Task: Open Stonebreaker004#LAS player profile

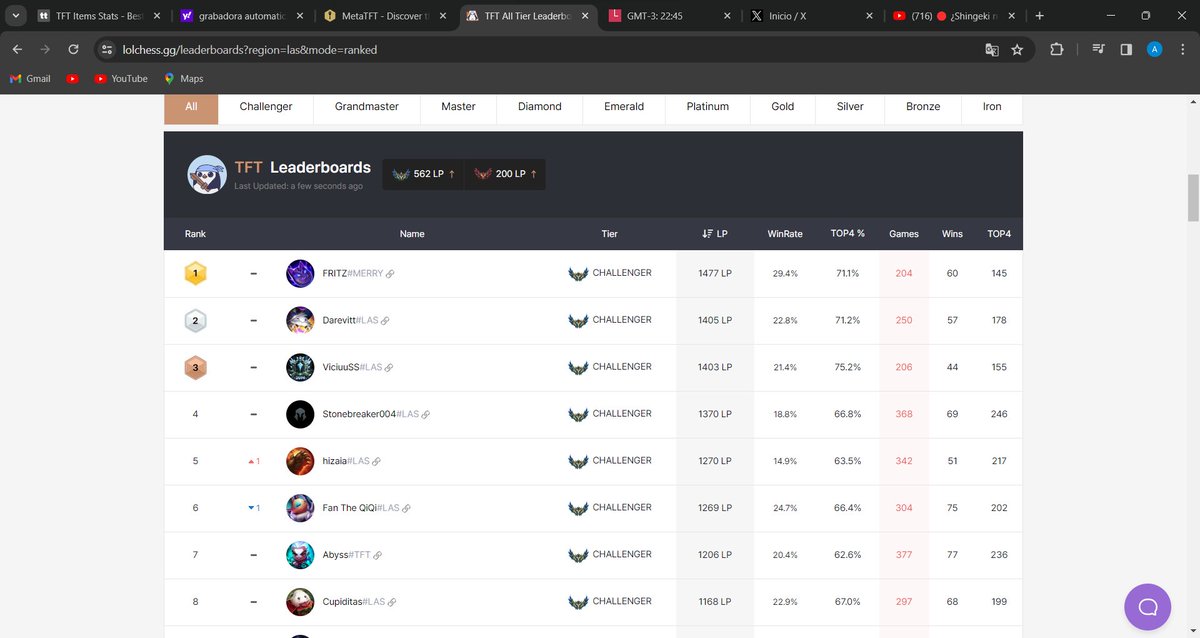Action: pyautogui.click(x=370, y=414)
